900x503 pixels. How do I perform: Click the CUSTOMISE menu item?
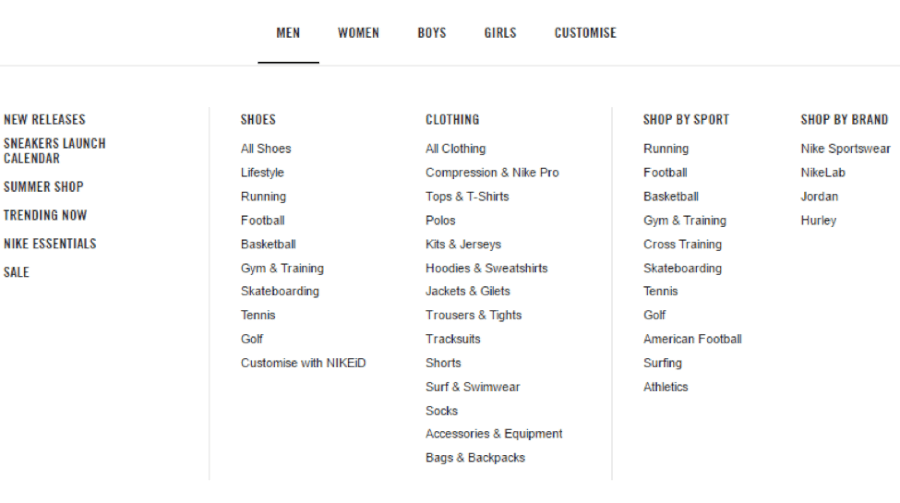585,33
